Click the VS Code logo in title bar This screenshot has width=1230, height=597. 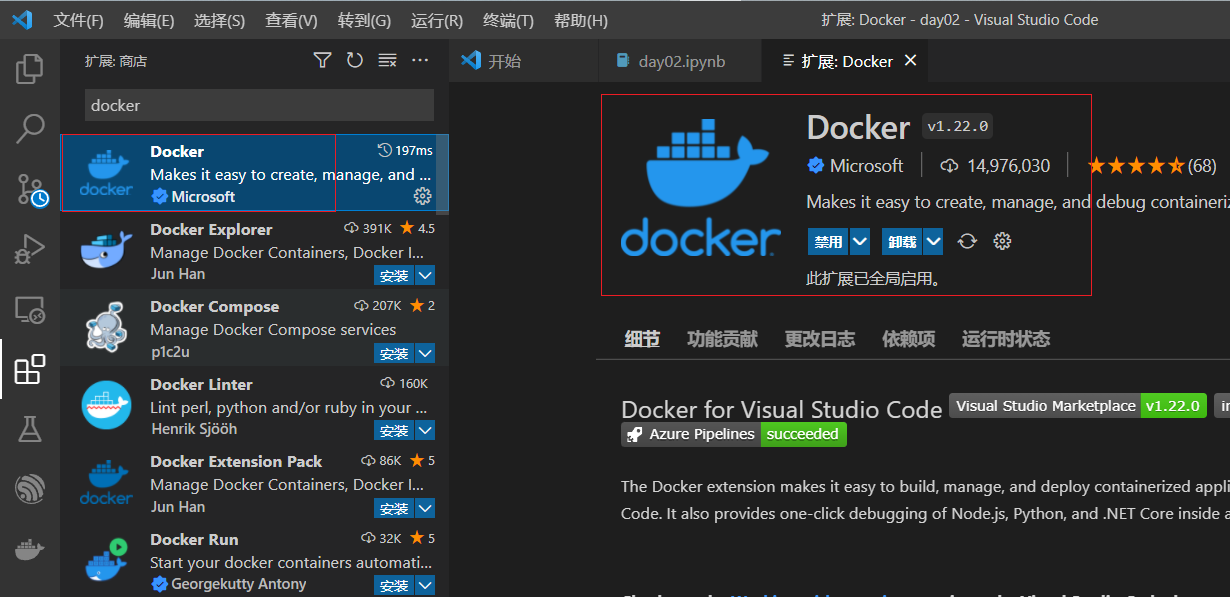pyautogui.click(x=23, y=20)
